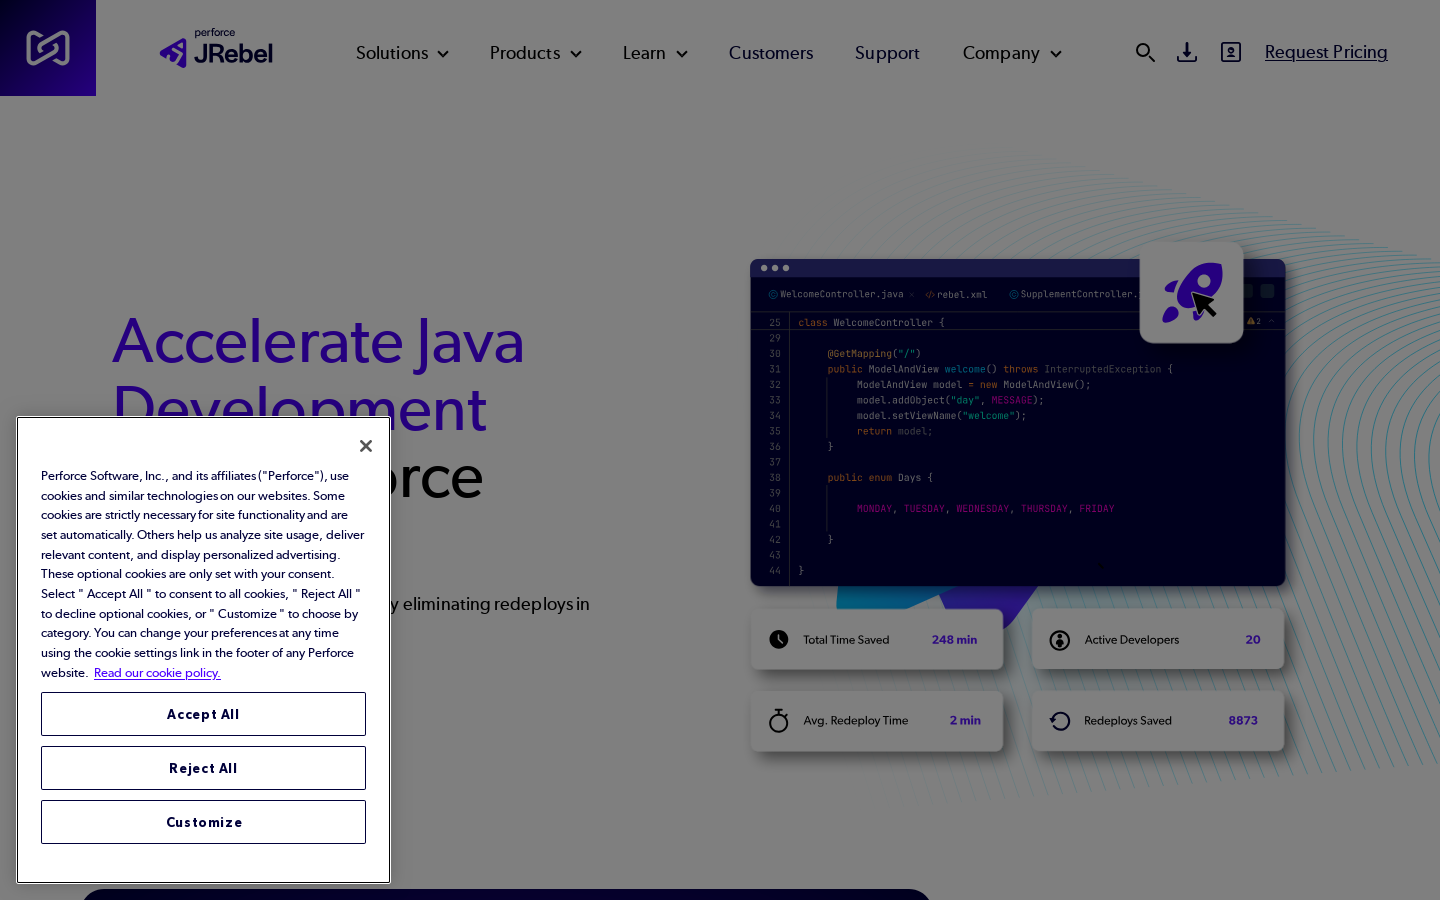
Task: Open the Company navigation item
Action: 1001,53
